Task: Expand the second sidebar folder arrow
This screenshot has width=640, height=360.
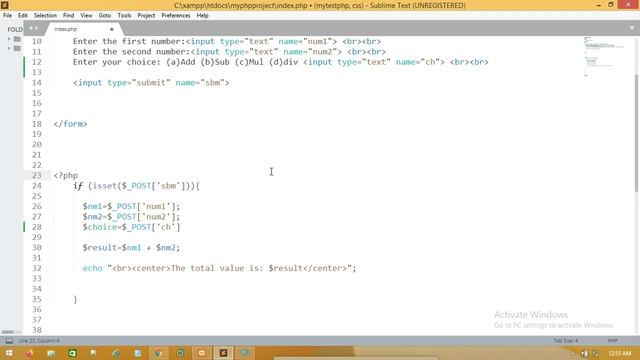Action: click(x=9, y=48)
